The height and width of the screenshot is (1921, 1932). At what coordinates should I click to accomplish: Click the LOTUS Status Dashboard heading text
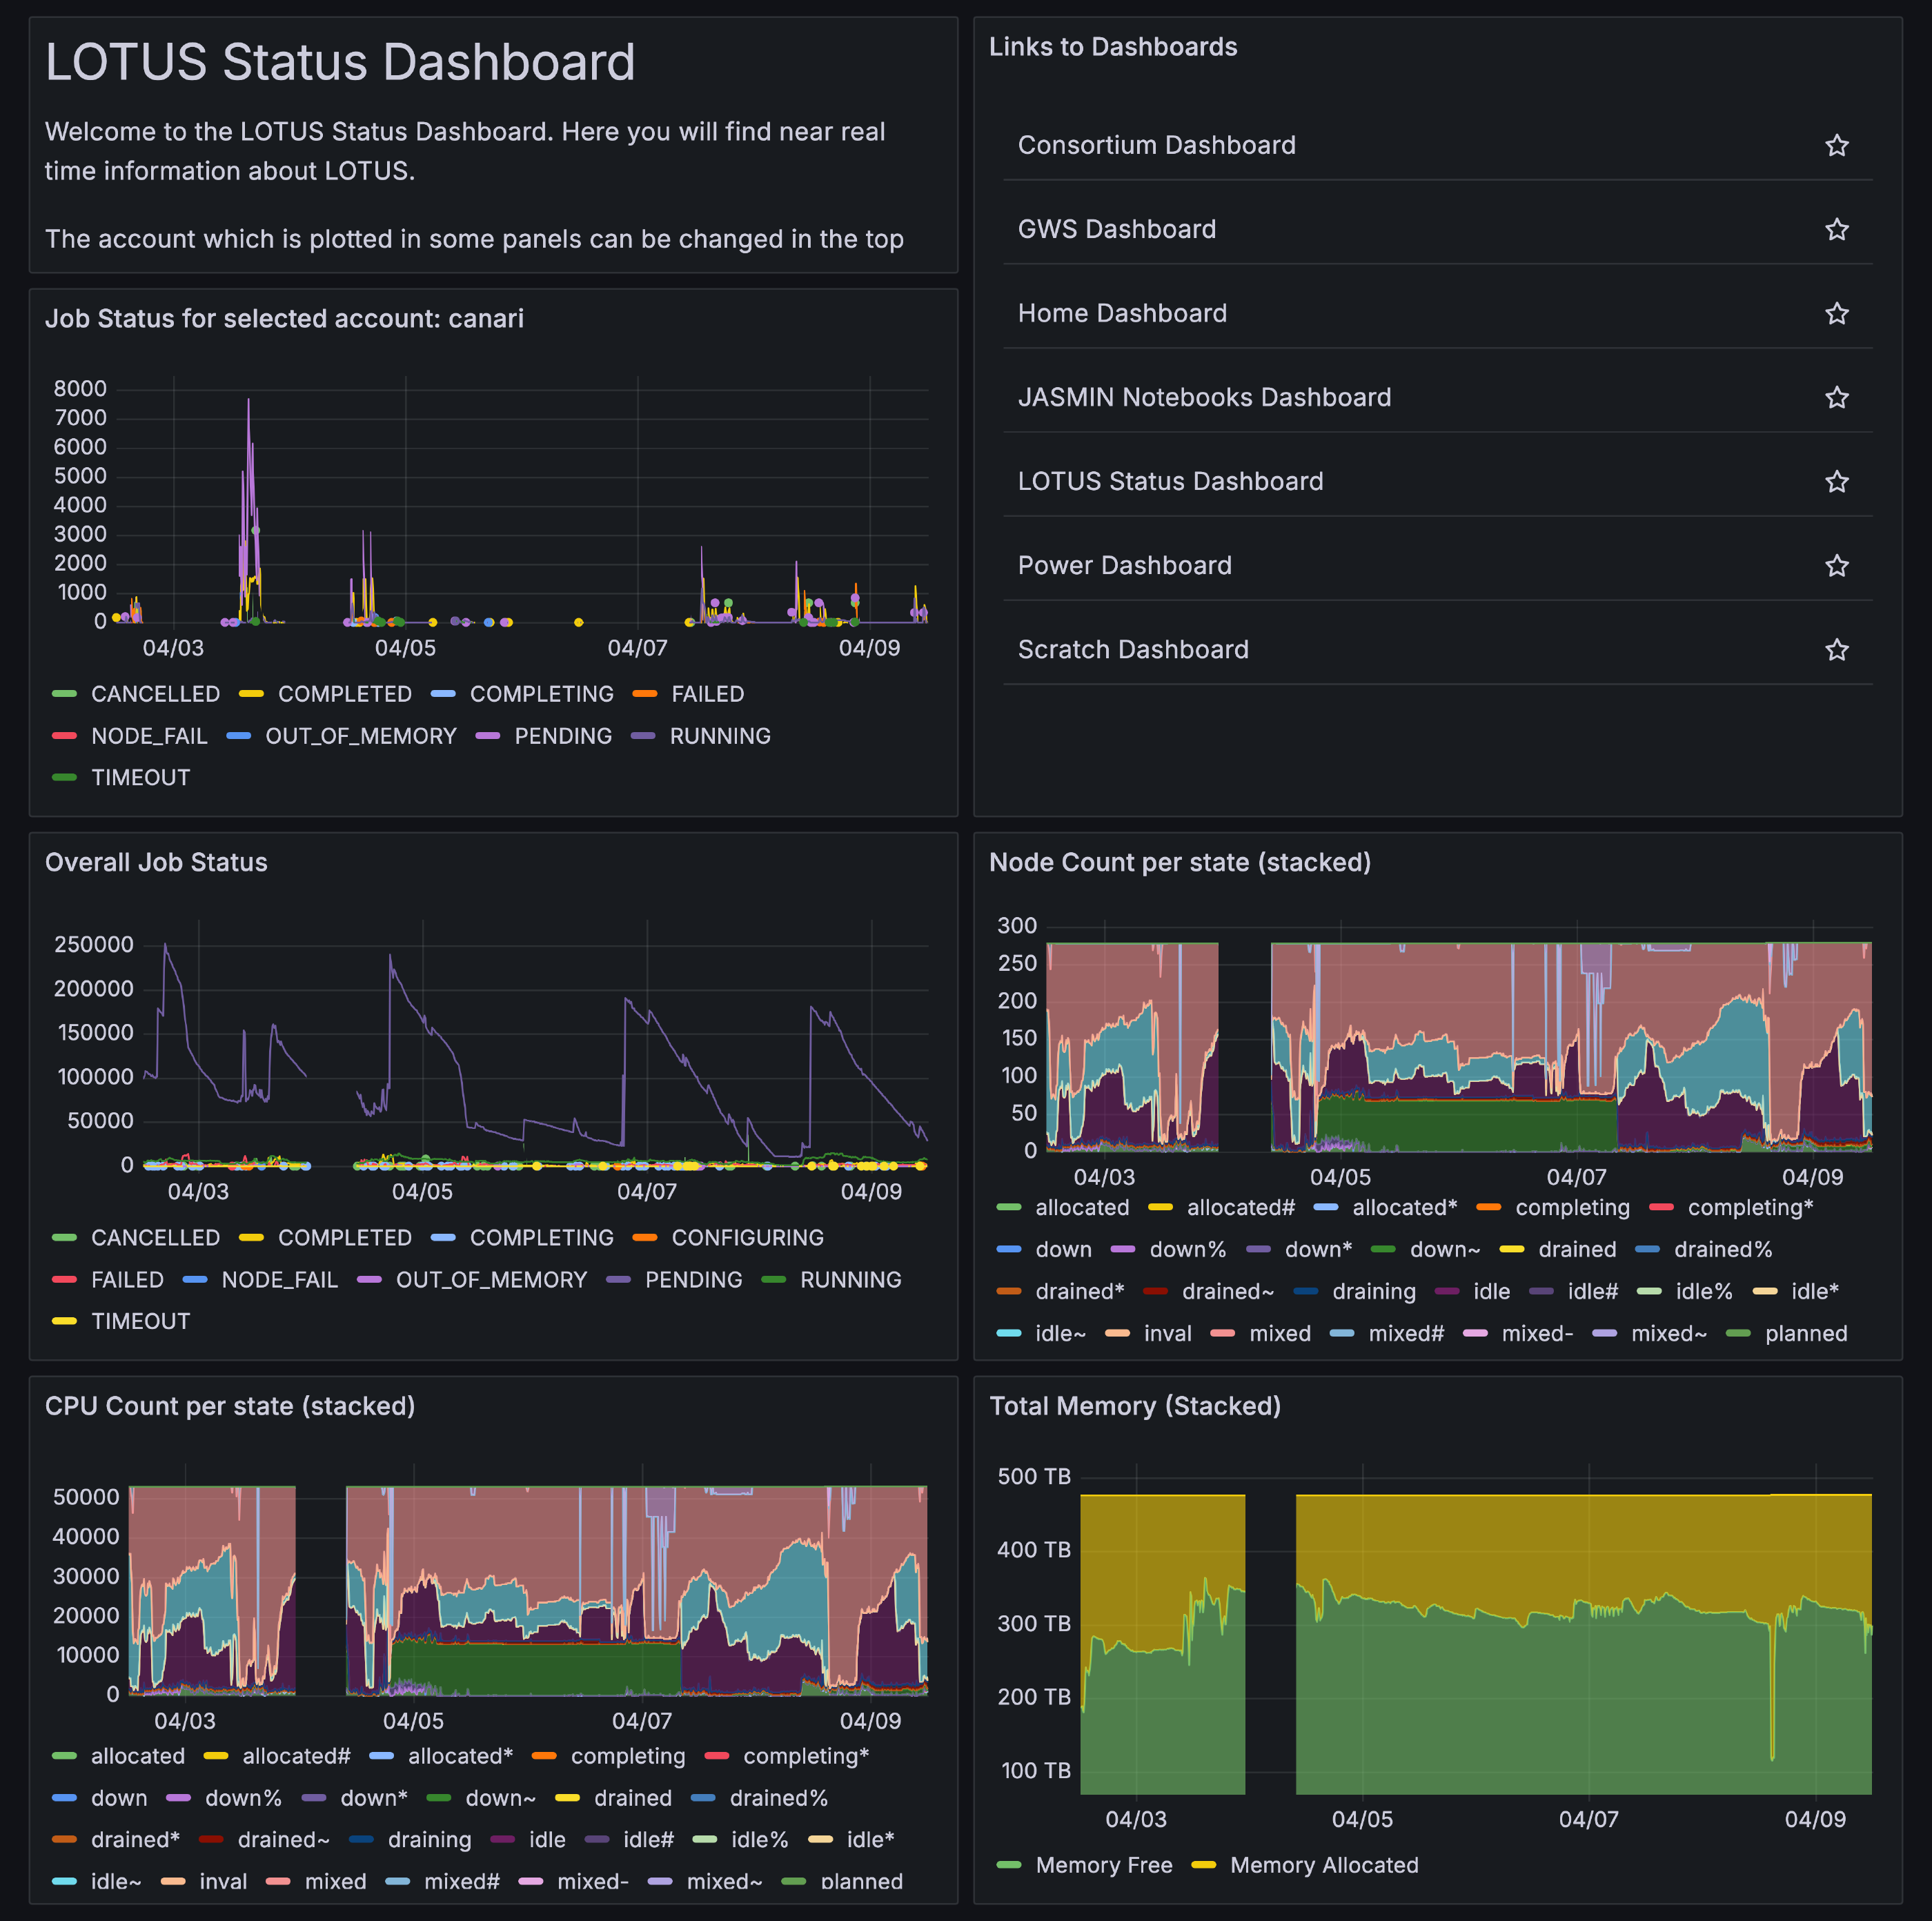(340, 62)
